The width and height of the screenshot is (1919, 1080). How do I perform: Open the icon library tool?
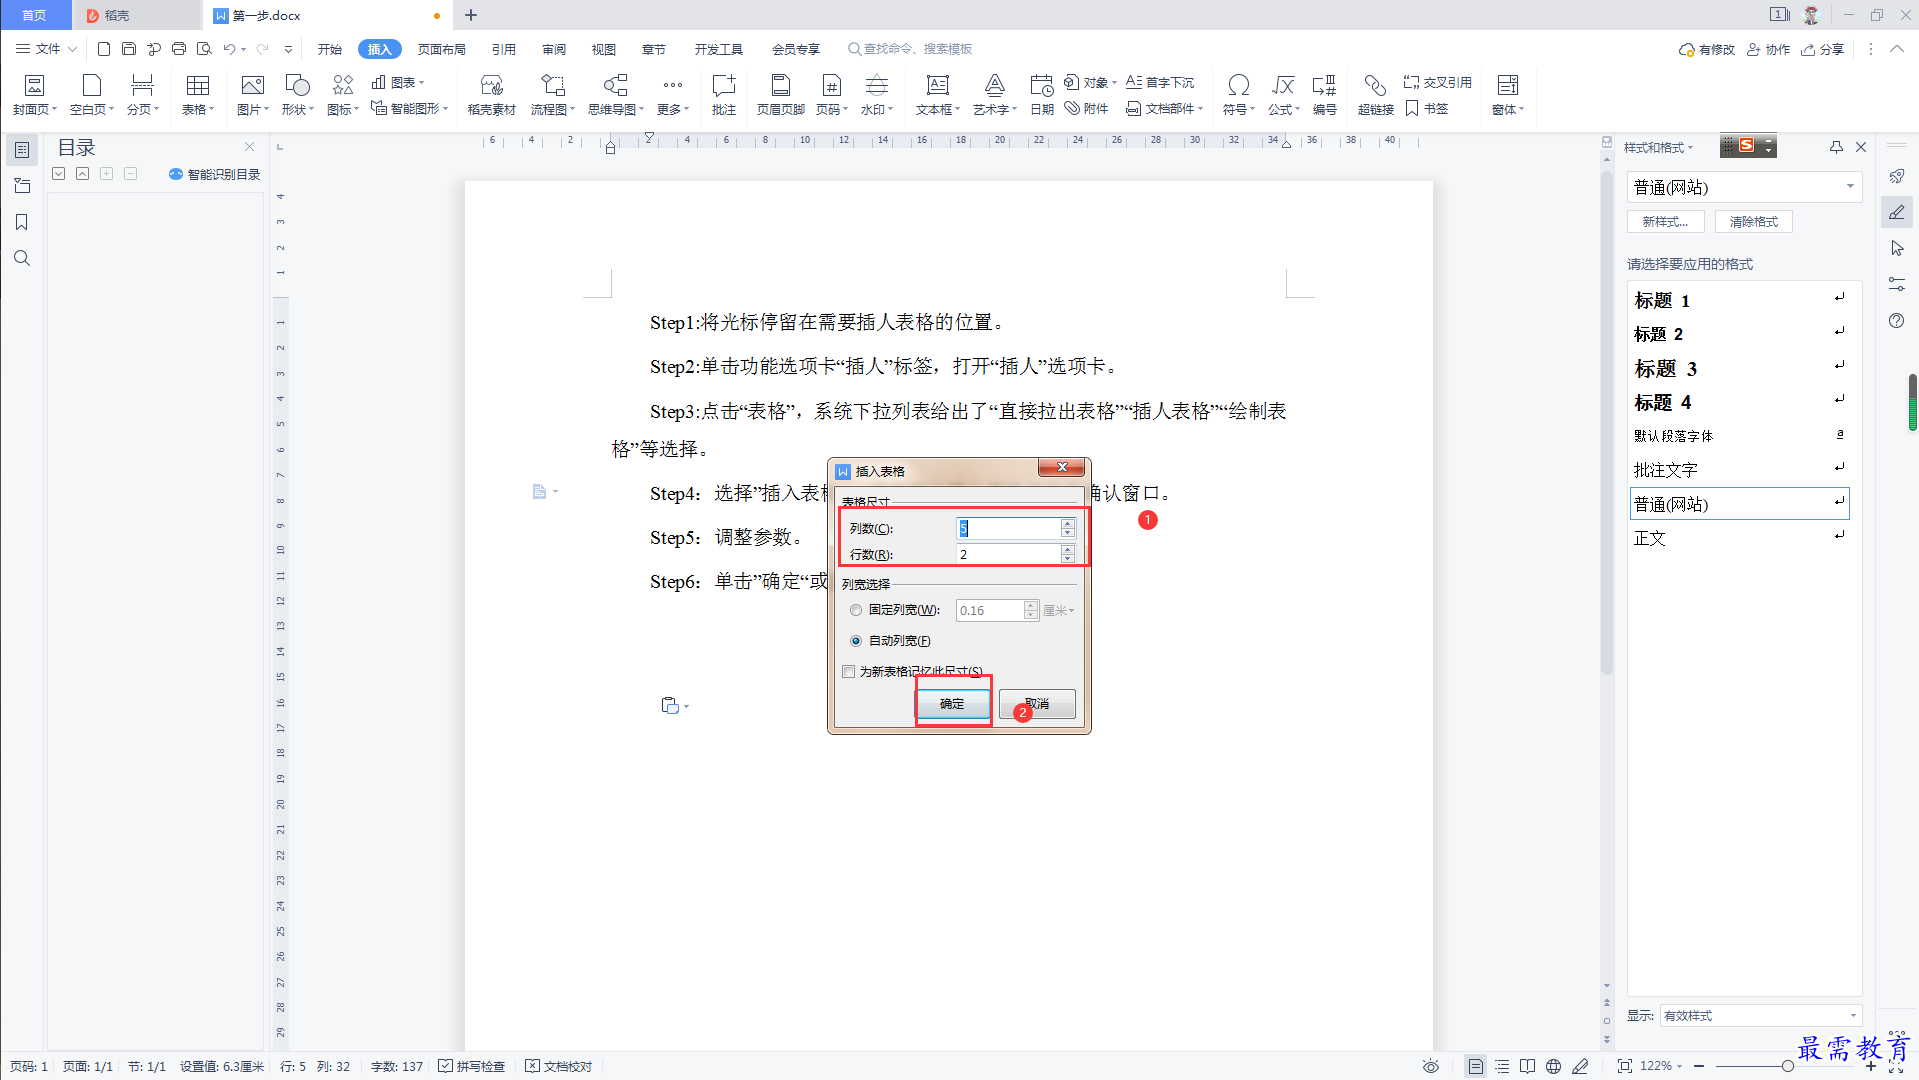click(343, 95)
